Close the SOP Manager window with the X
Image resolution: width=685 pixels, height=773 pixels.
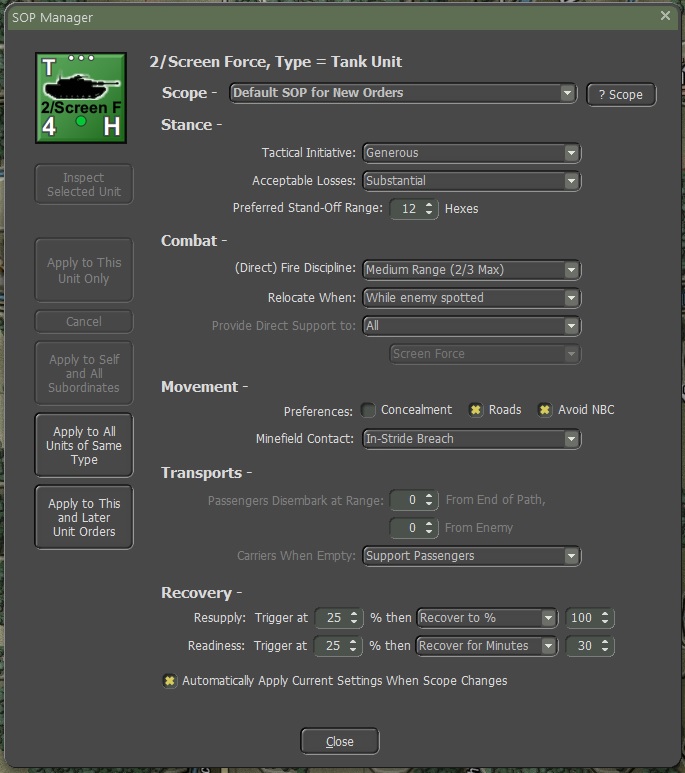tap(665, 16)
